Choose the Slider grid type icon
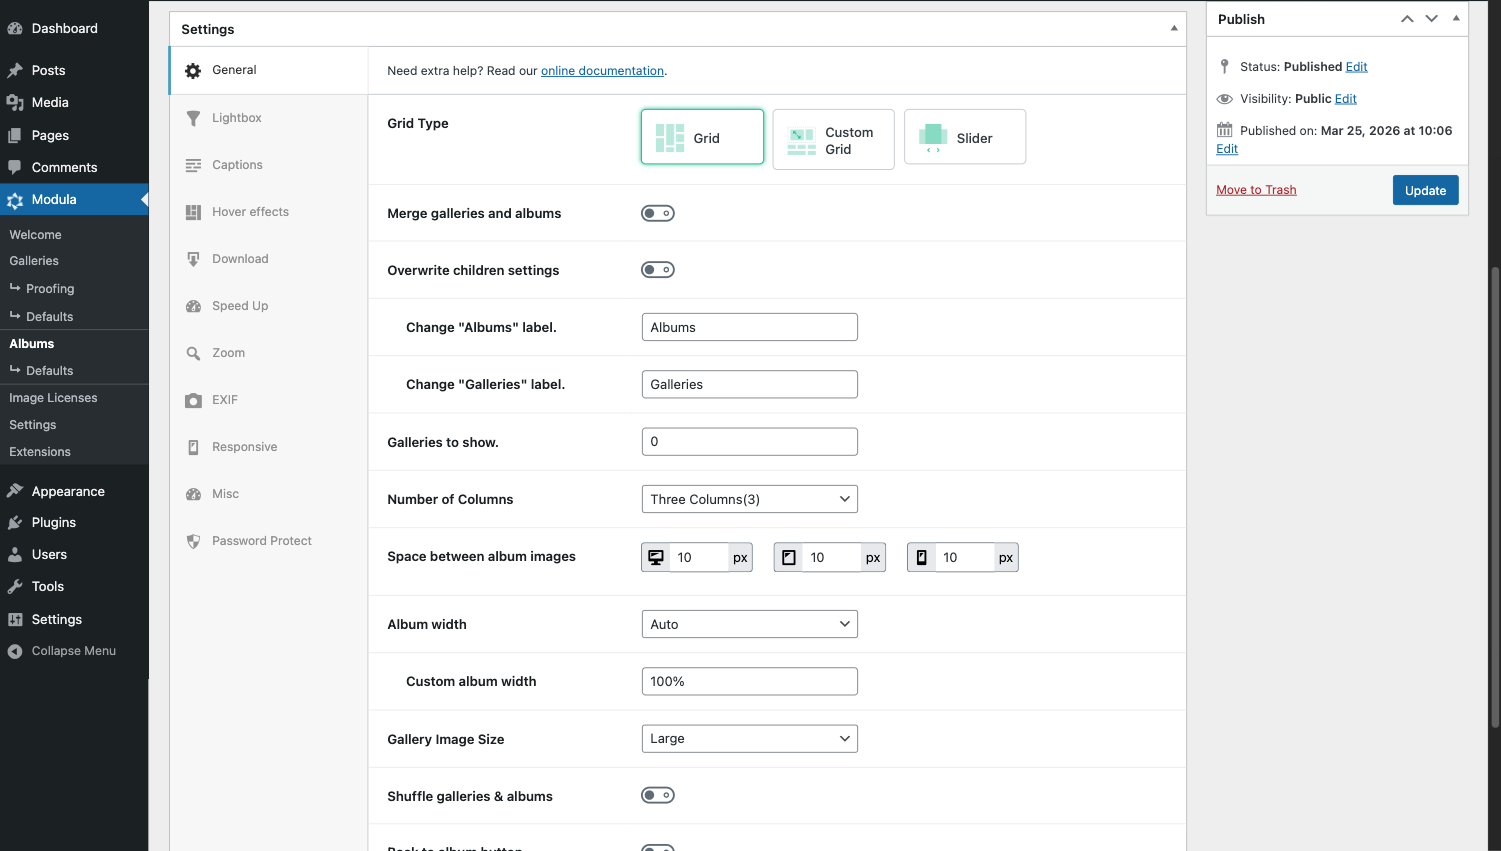 pos(933,138)
